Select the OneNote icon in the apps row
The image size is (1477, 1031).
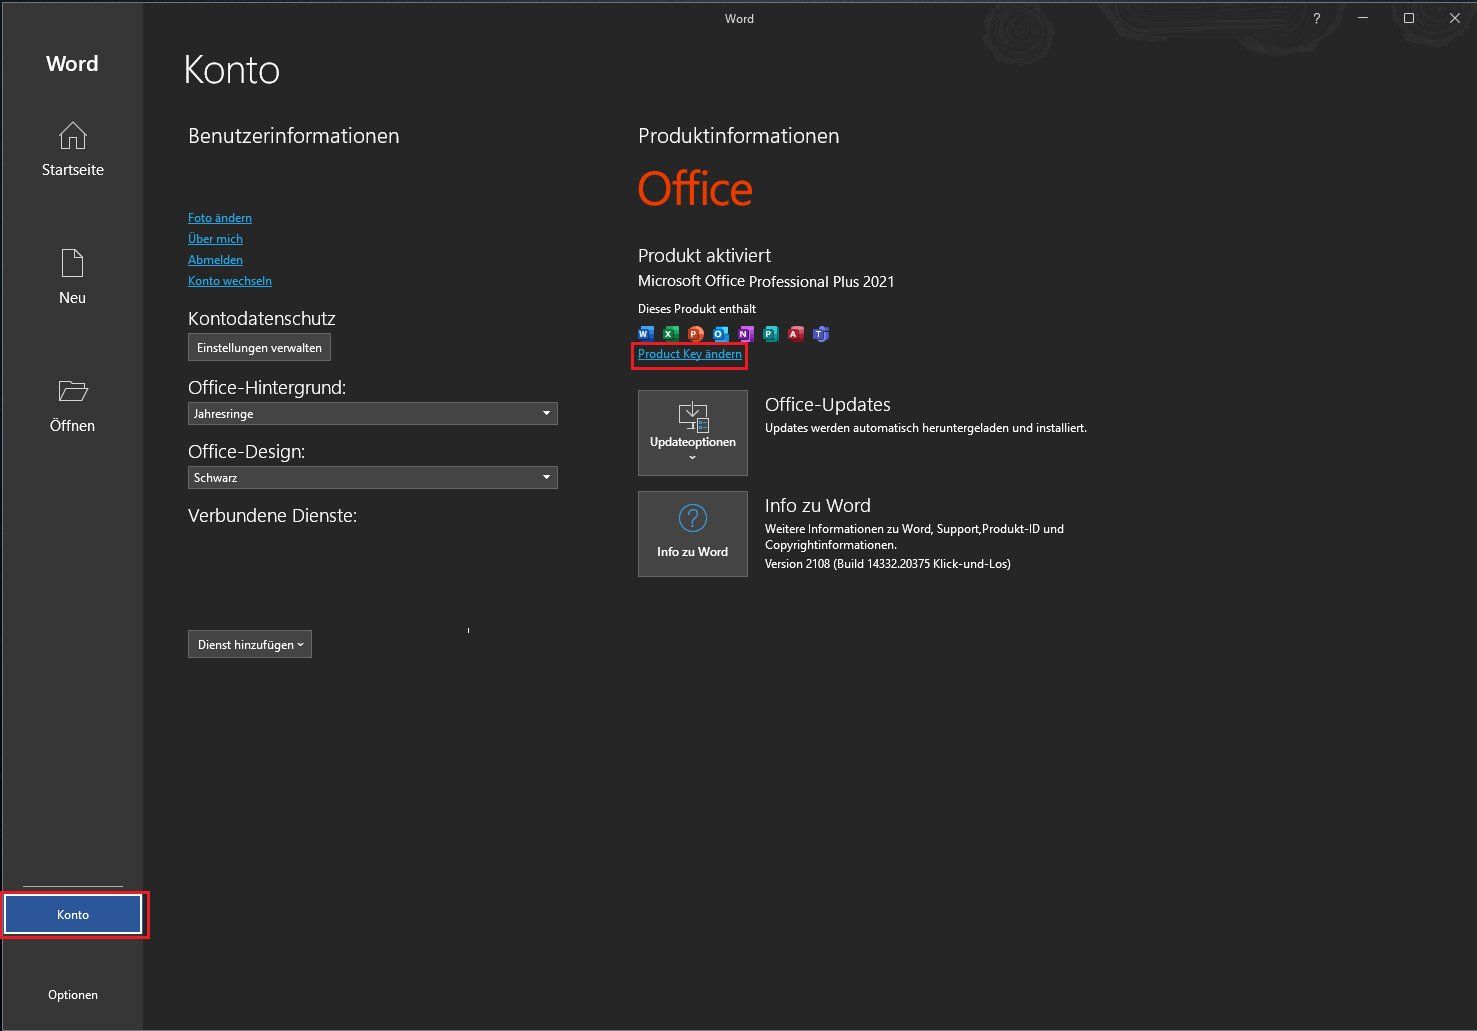tap(745, 333)
